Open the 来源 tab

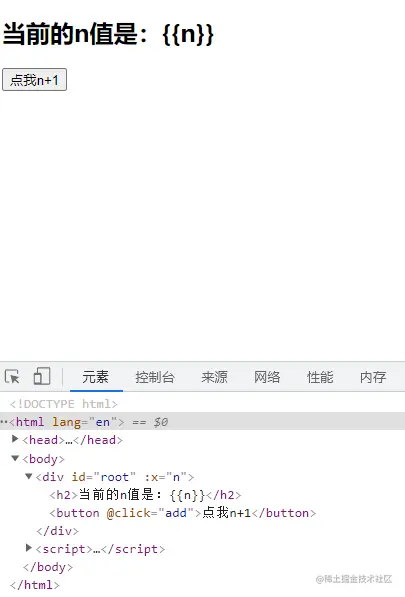[x=214, y=377]
